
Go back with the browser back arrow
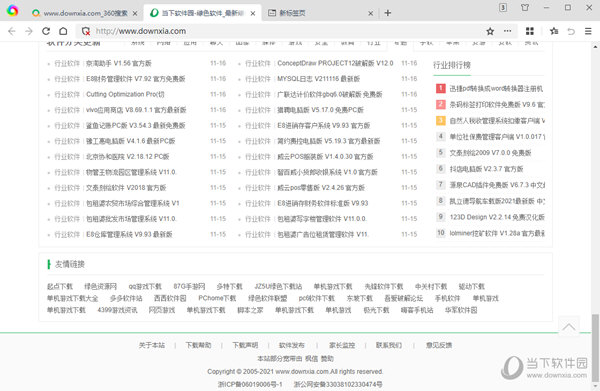(x=12, y=31)
